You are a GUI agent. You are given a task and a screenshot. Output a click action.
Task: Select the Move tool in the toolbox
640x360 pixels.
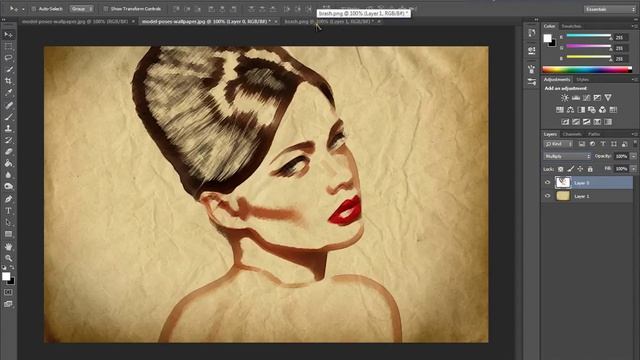point(8,34)
